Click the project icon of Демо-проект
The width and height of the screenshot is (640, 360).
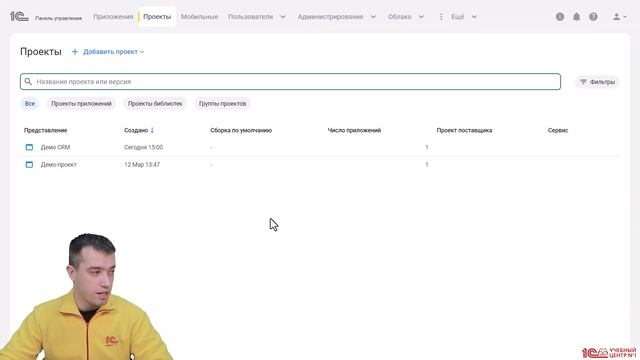tap(29, 164)
